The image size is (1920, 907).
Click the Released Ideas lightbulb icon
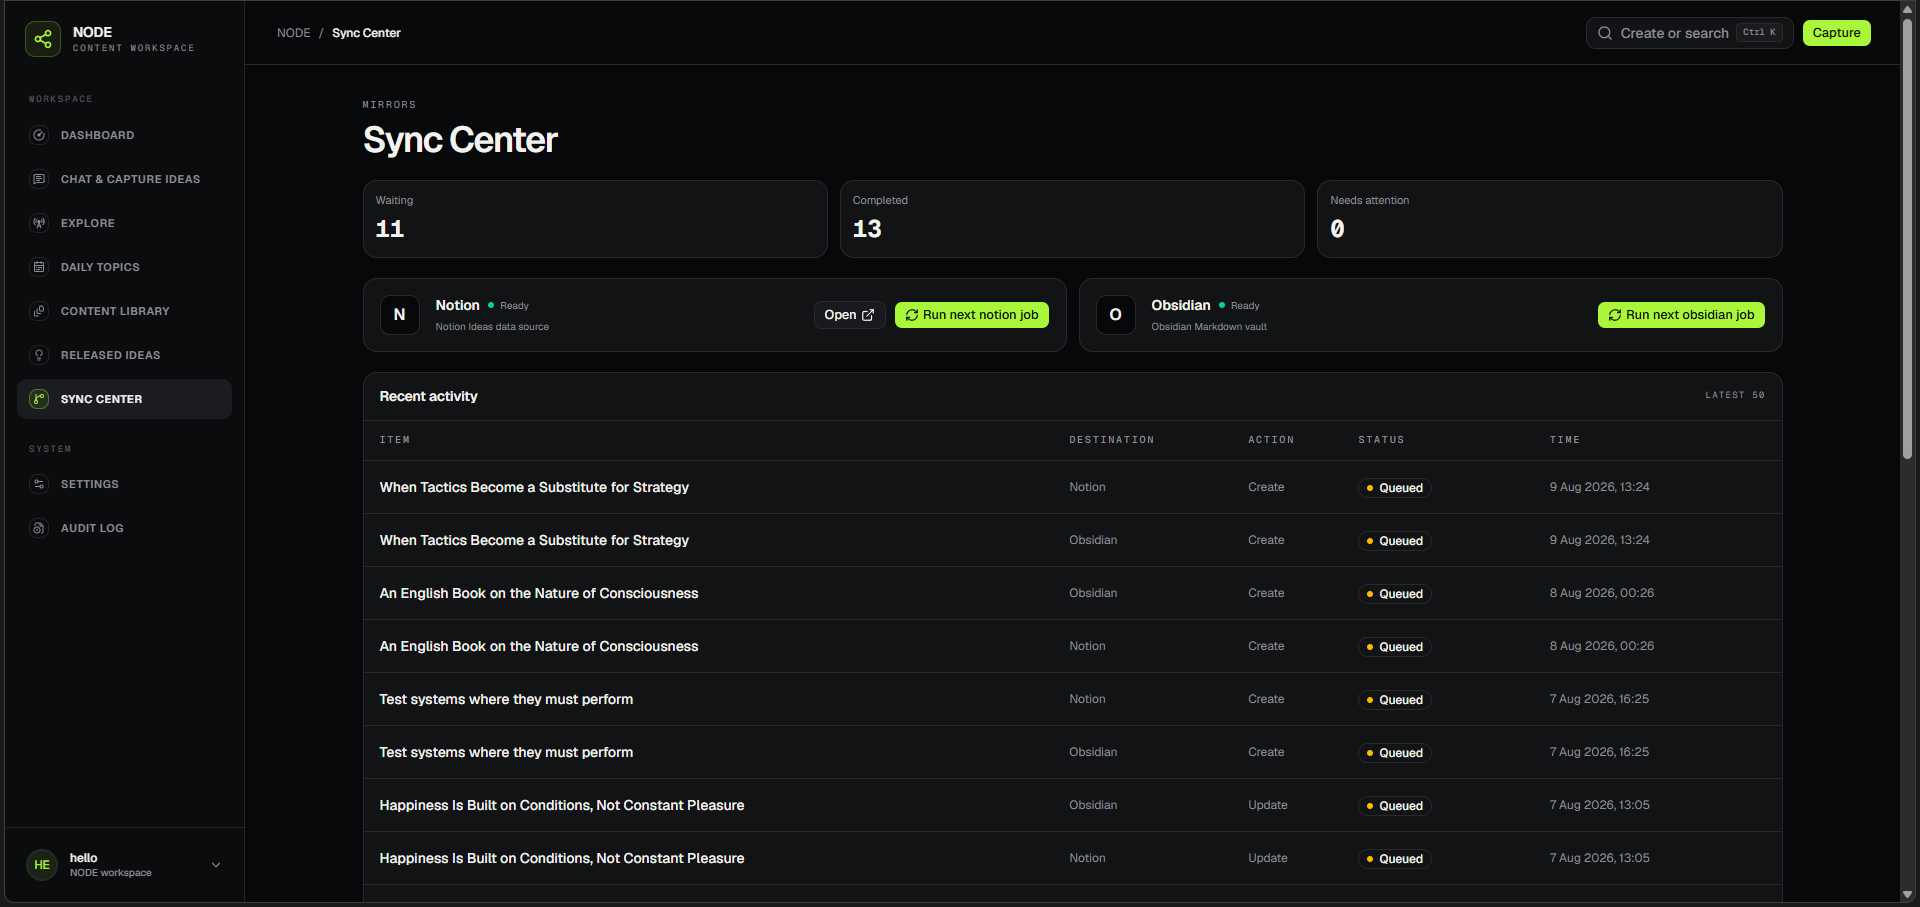[x=39, y=355]
